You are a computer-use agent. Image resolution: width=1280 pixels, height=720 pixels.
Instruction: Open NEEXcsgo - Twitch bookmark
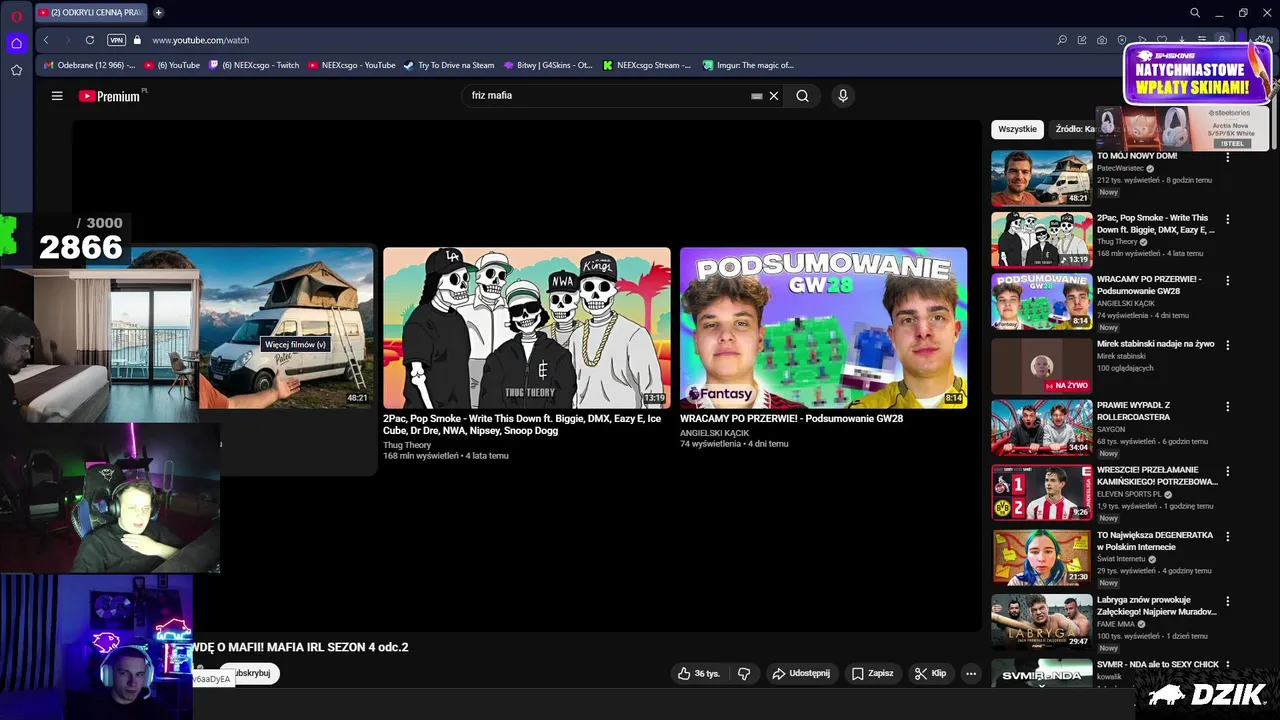click(254, 65)
